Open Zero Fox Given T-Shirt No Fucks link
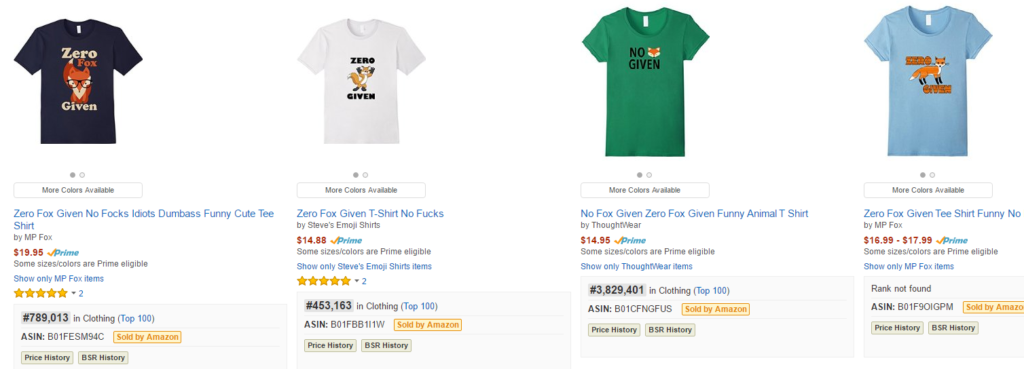 [x=370, y=214]
